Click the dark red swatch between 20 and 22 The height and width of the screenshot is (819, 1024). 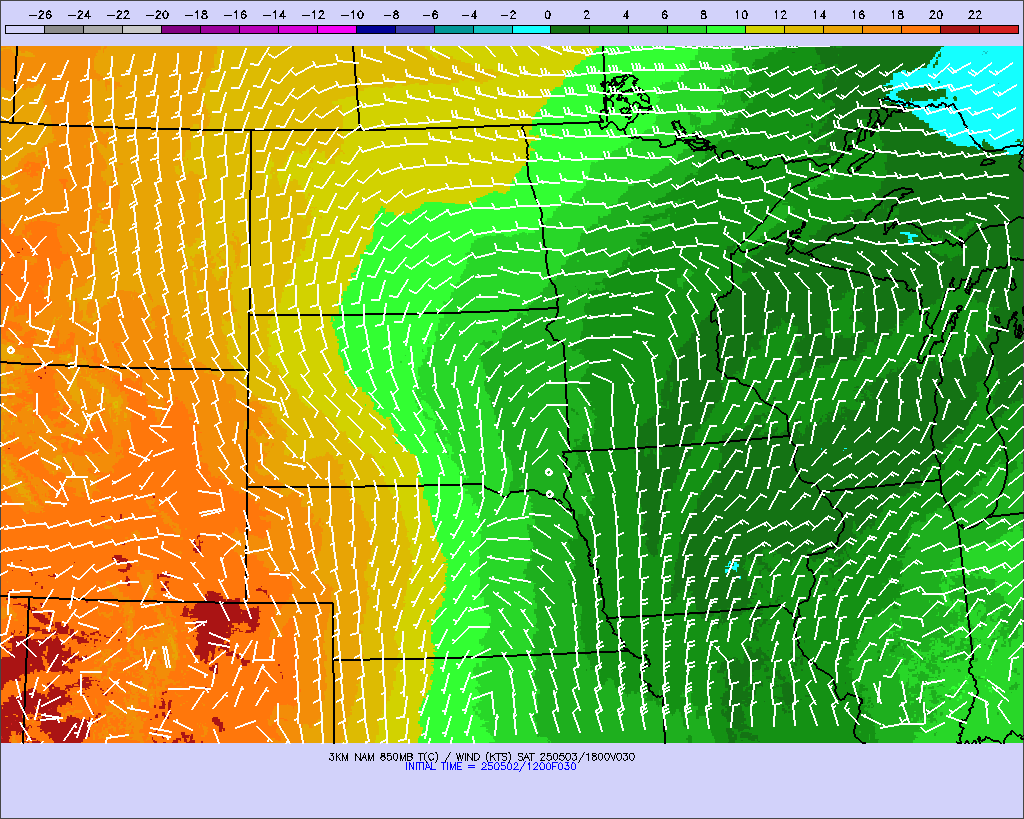[960, 29]
